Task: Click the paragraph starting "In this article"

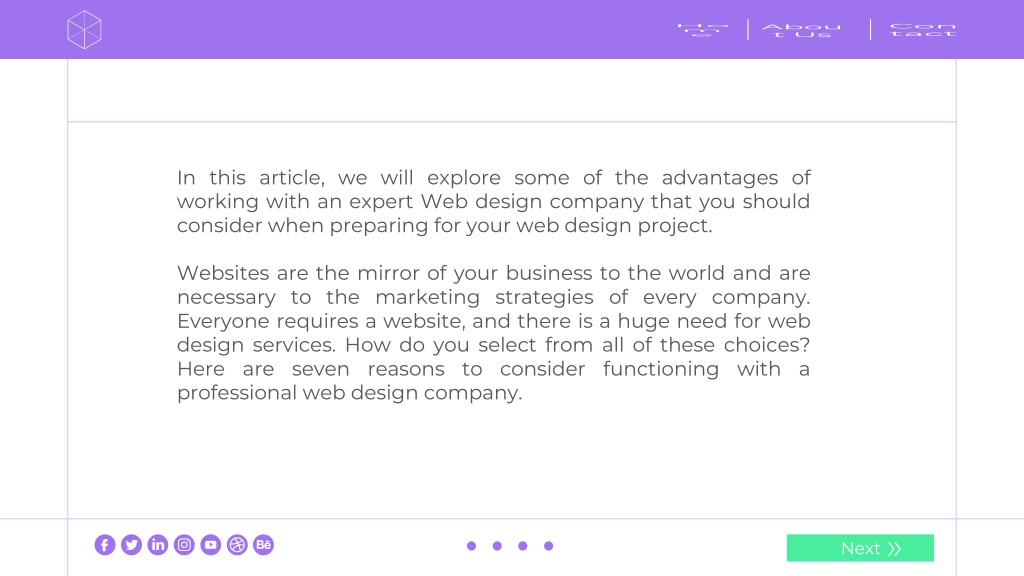Action: 494,201
